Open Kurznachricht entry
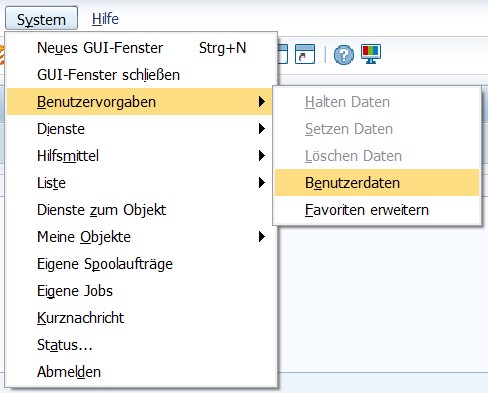This screenshot has width=488, height=393. pyautogui.click(x=139, y=318)
